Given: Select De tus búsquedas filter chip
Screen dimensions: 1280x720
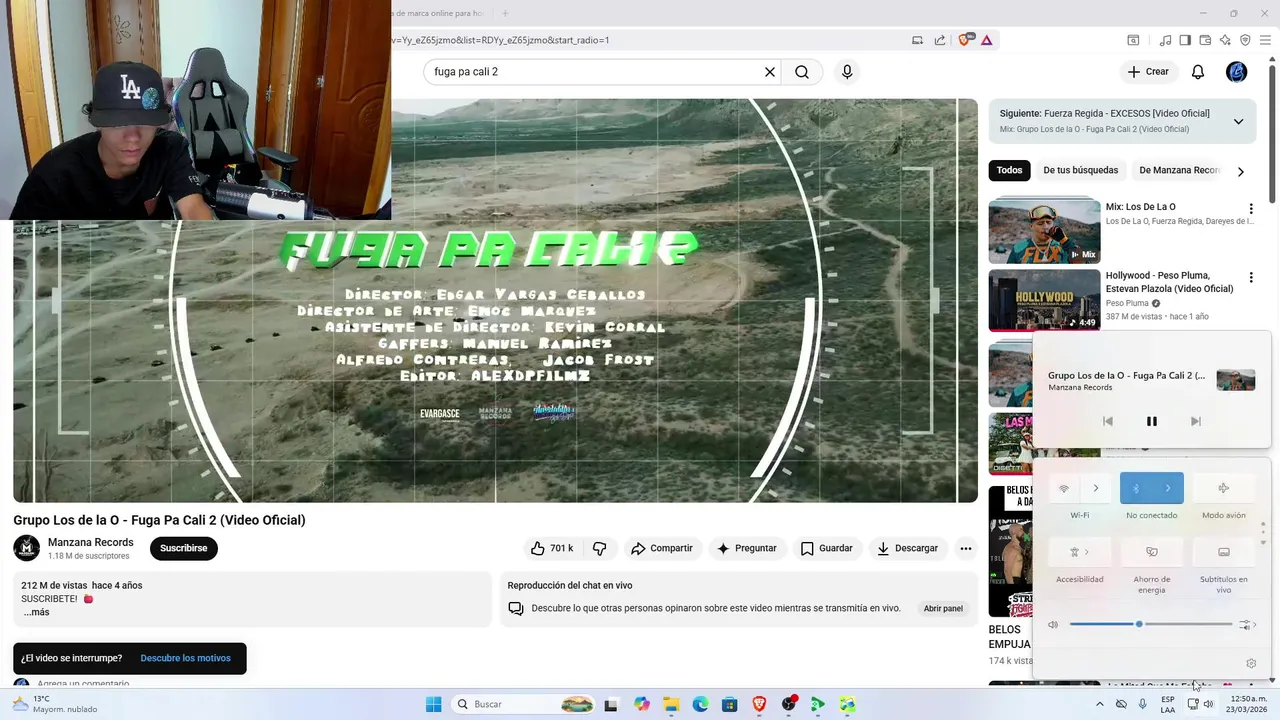Looking at the screenshot, I should coord(1081,170).
